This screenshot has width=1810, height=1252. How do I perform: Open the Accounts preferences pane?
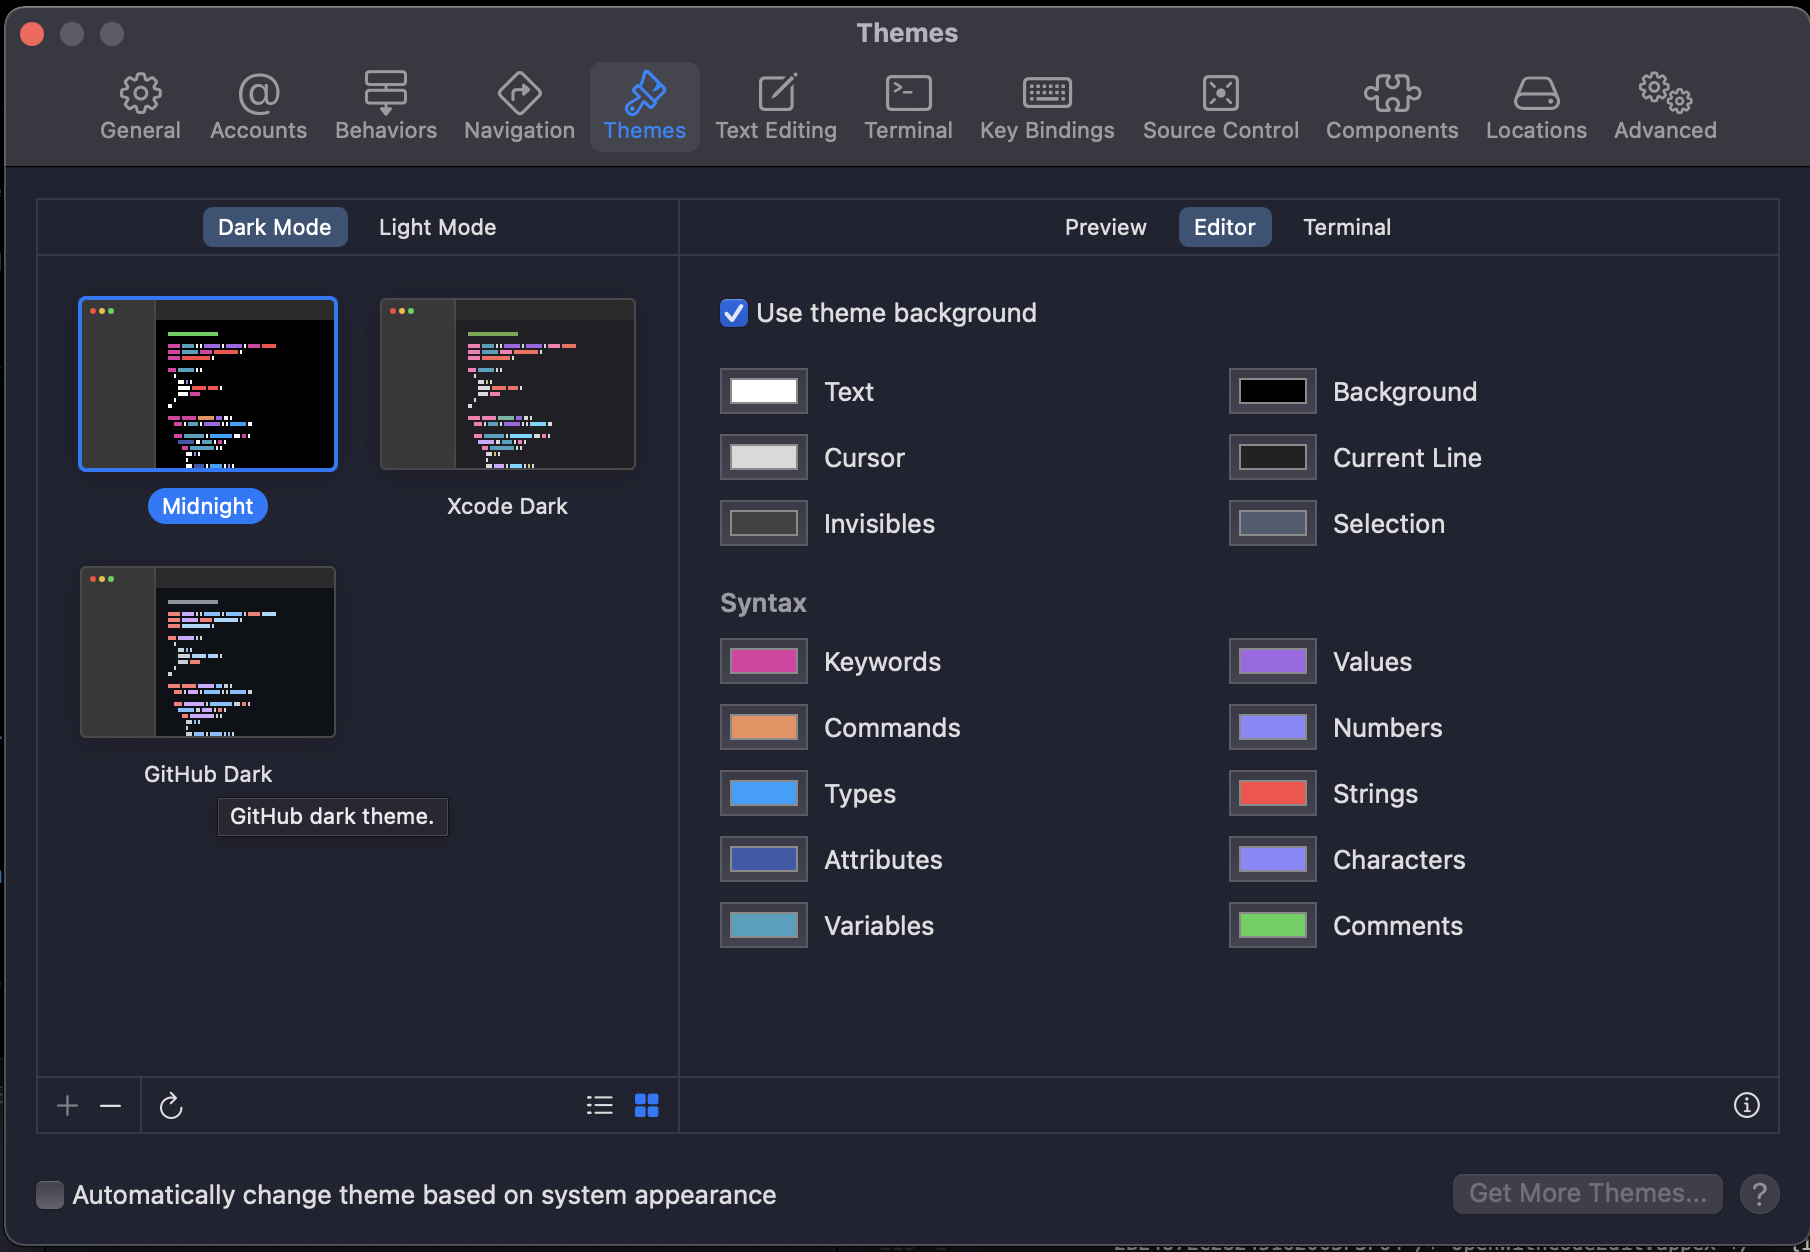point(258,107)
